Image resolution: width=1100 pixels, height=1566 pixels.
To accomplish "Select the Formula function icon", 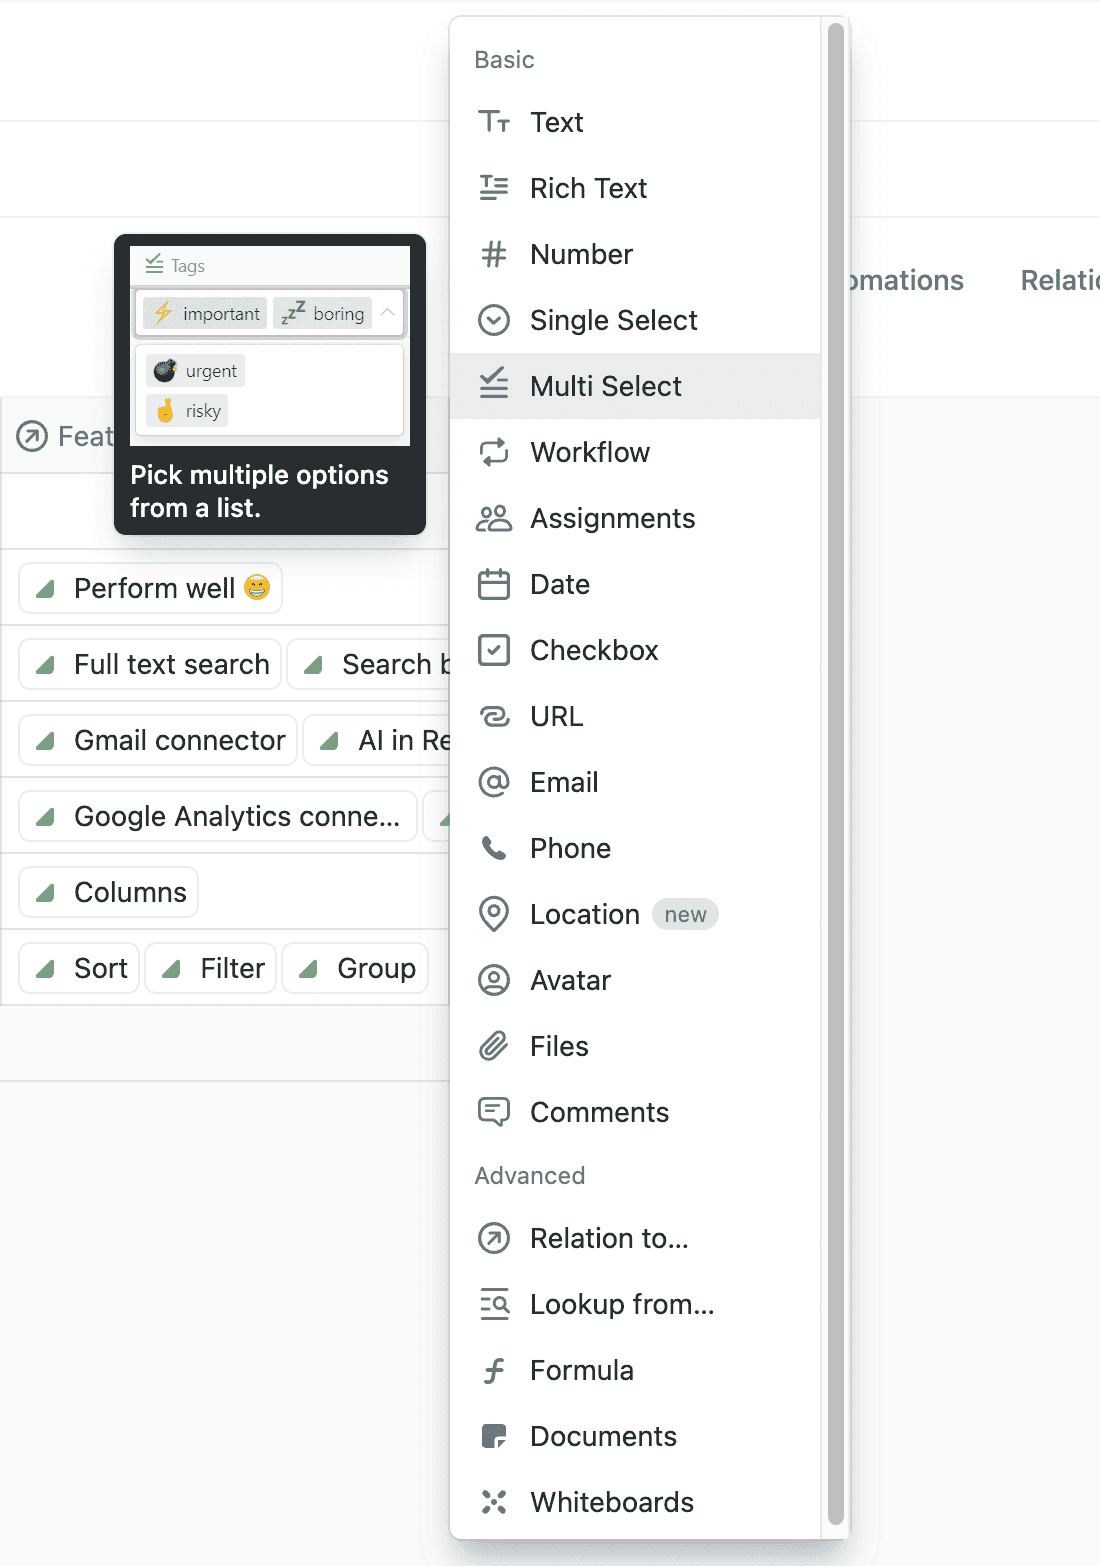I will 494,1370.
